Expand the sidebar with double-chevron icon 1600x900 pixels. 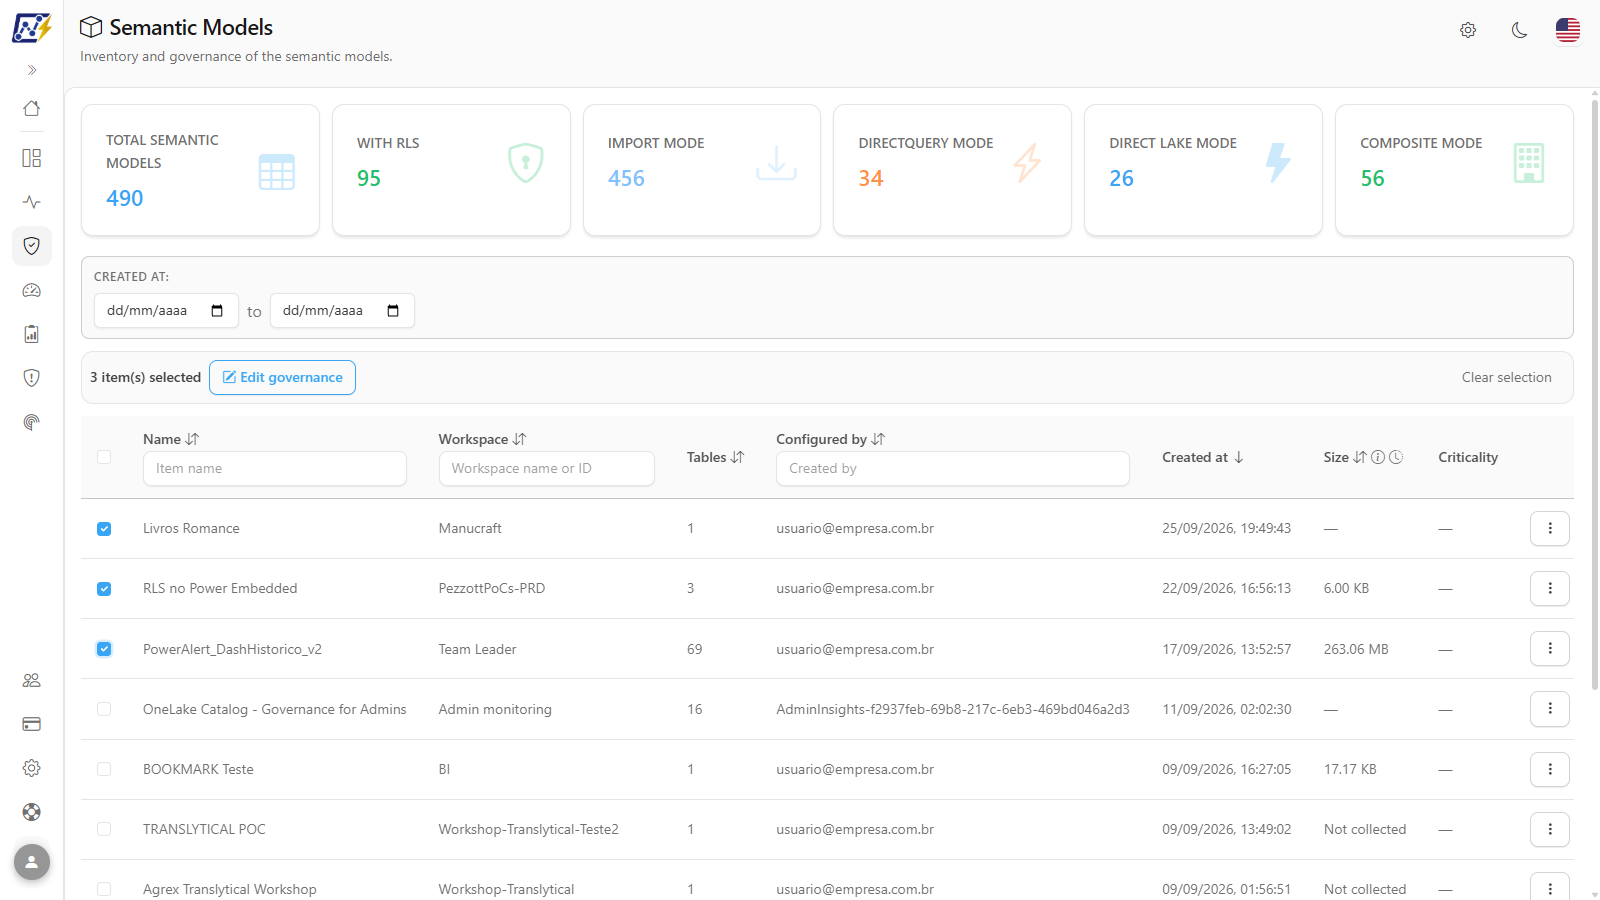[x=32, y=70]
